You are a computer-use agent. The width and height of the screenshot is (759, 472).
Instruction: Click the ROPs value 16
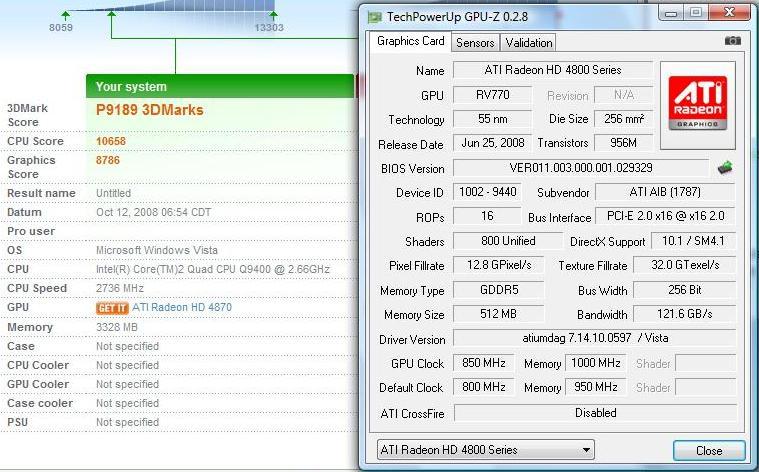pos(487,216)
